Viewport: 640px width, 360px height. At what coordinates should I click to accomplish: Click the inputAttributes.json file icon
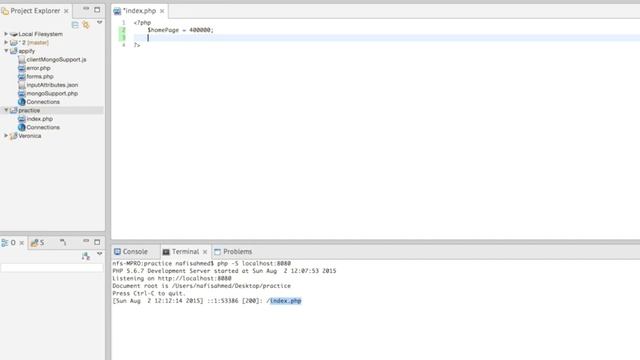coord(22,85)
